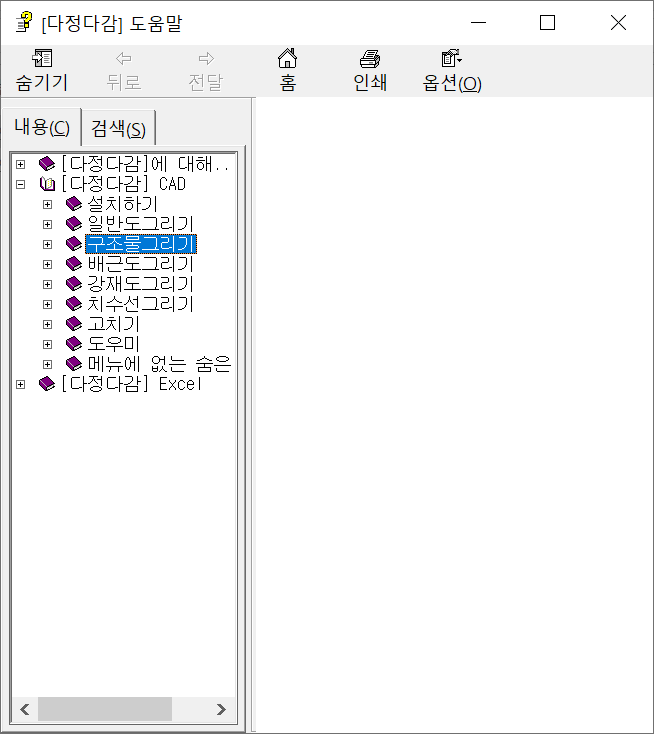Click book icon beside [다정다감] Excel
654x734 pixels.
click(x=47, y=384)
